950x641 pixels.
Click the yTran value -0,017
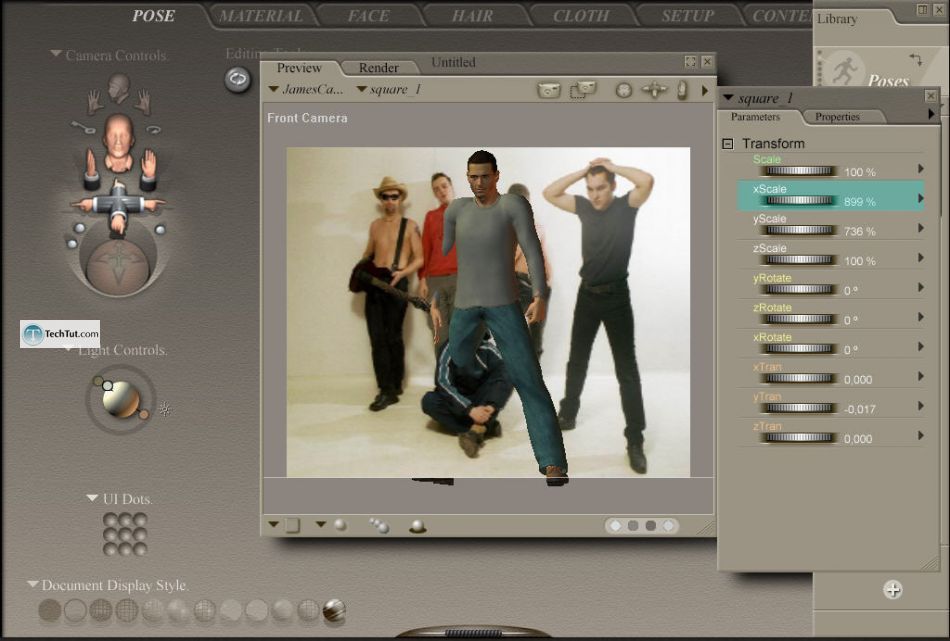860,410
